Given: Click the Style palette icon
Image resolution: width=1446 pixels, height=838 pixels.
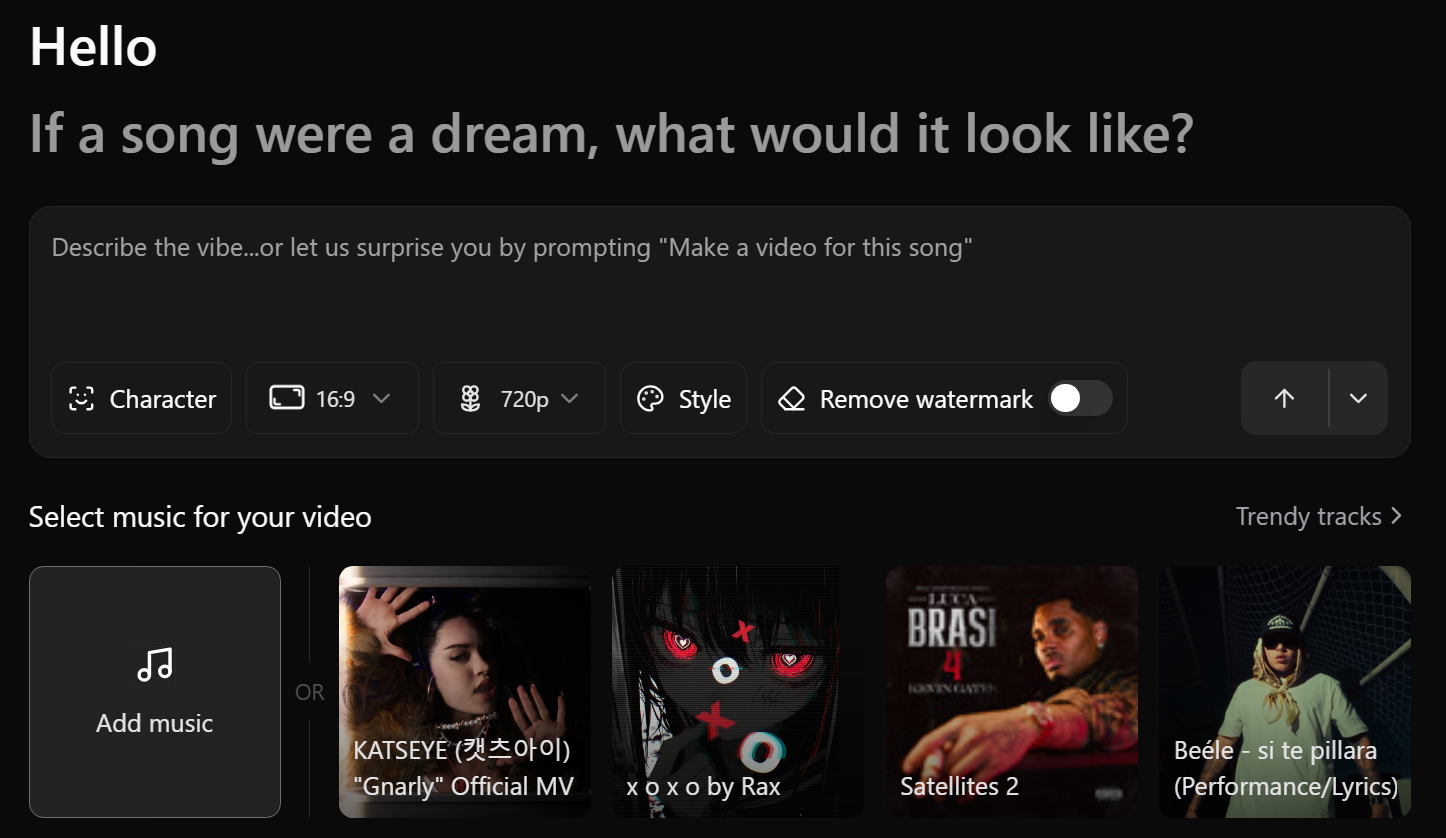Looking at the screenshot, I should (x=650, y=399).
